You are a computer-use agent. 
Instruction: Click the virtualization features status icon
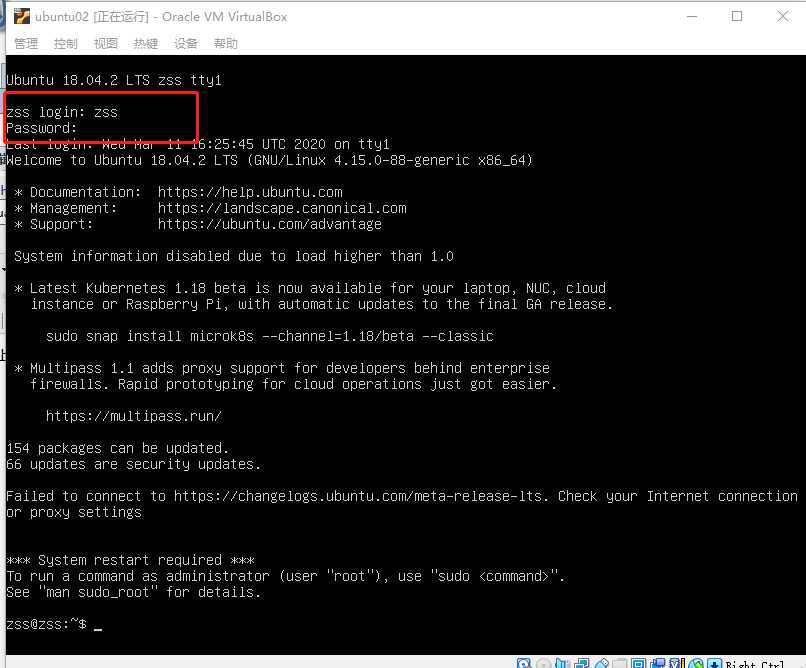point(677,663)
